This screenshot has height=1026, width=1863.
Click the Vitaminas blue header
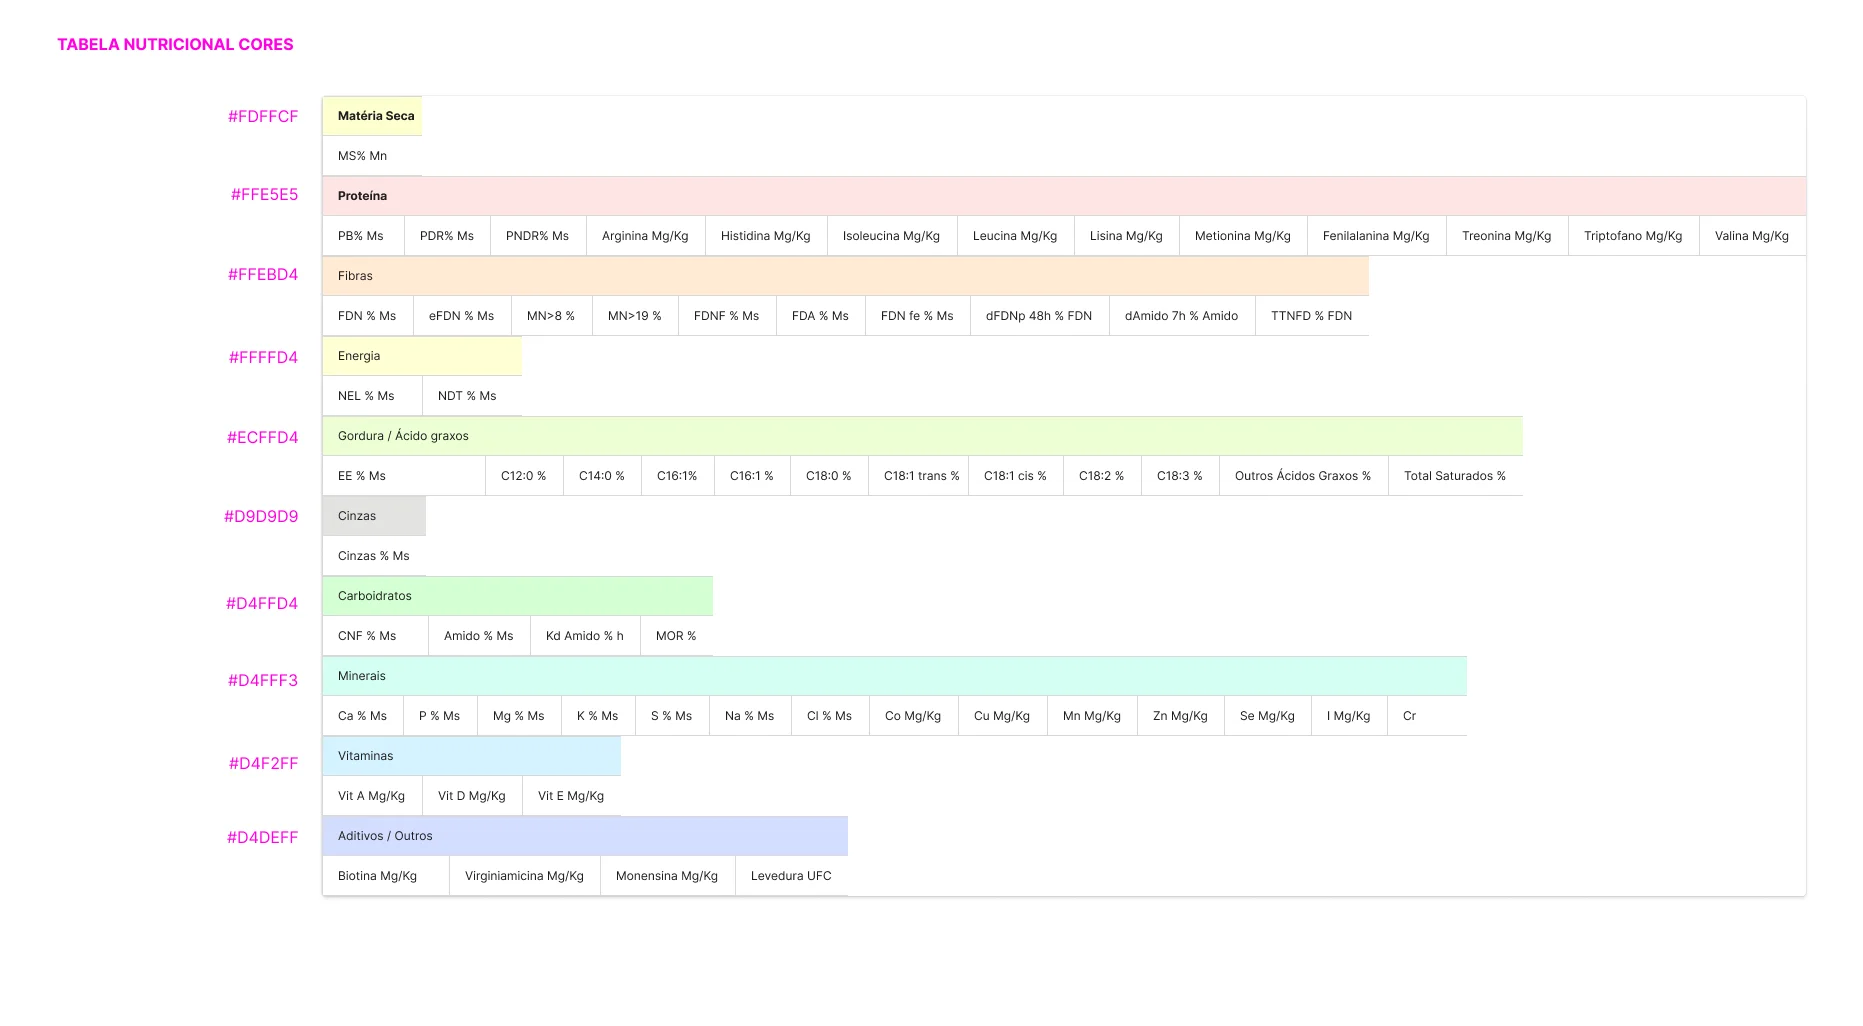[472, 756]
